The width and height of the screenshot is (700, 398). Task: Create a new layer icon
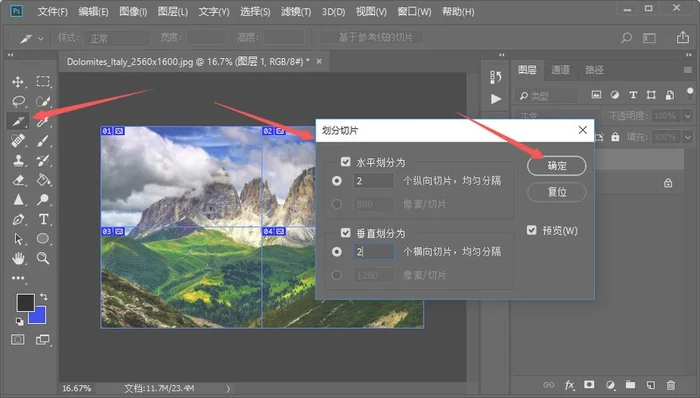650,385
